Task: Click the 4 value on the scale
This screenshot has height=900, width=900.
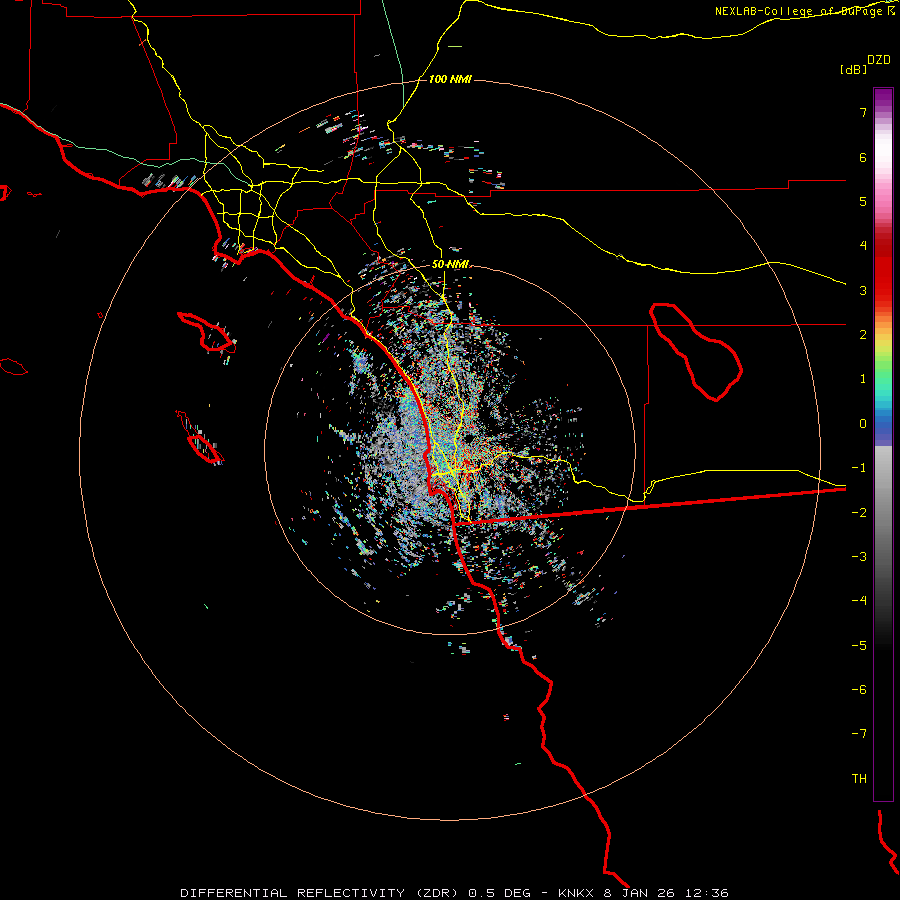Action: pos(863,246)
